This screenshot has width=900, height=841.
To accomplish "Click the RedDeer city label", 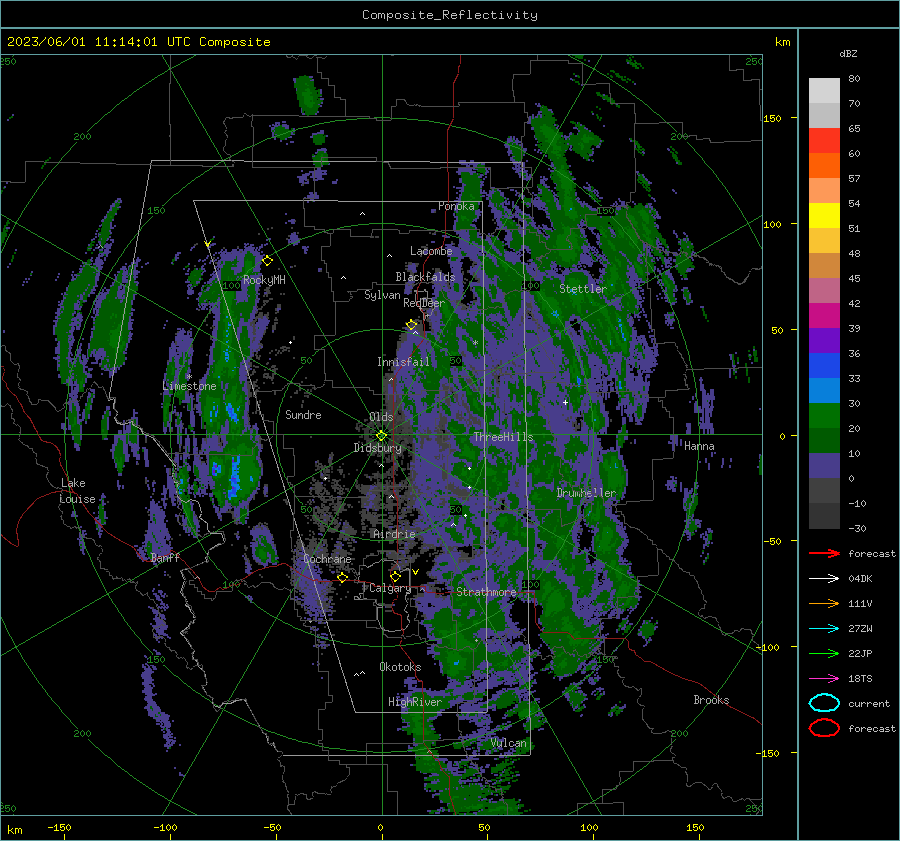I will (424, 303).
